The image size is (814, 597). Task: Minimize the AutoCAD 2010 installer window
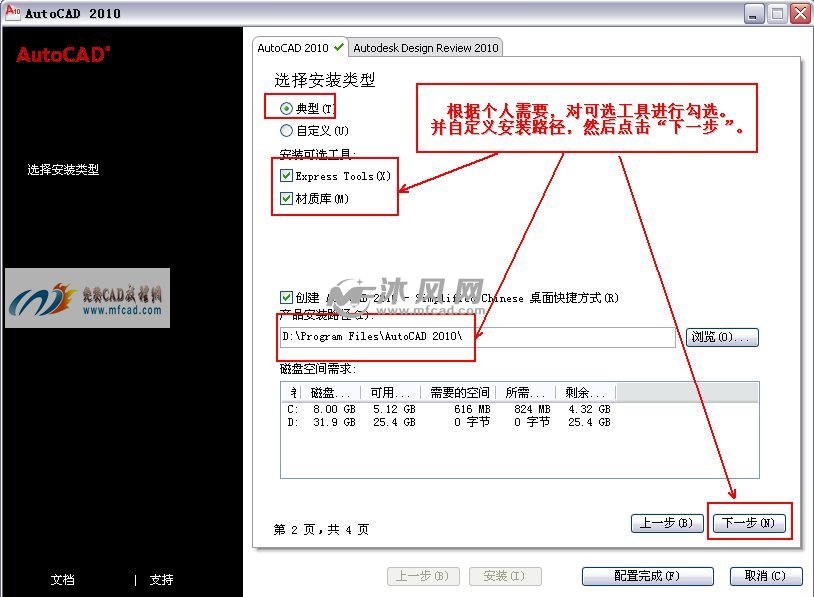754,13
